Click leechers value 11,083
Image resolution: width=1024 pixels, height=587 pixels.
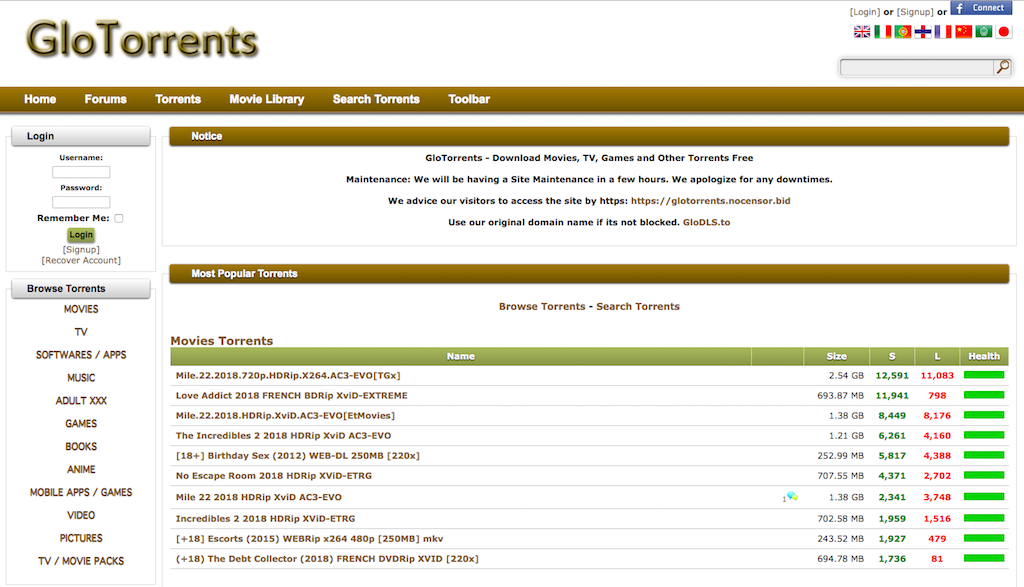(937, 375)
